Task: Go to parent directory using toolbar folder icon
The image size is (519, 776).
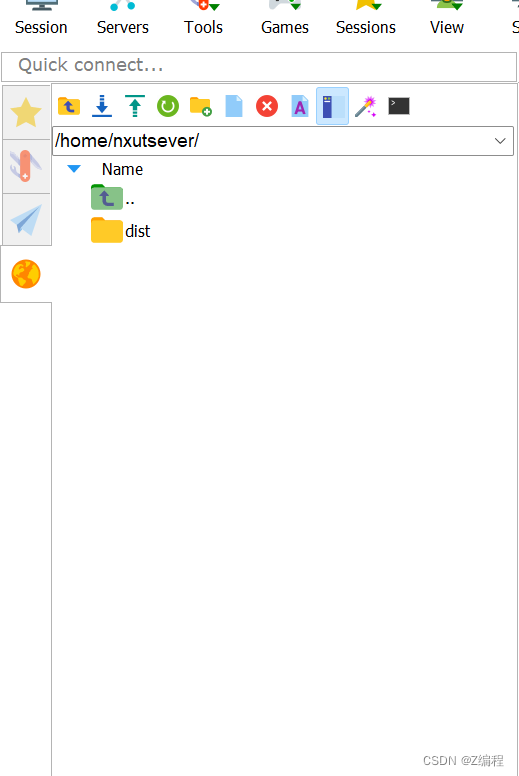Action: pyautogui.click(x=69, y=106)
